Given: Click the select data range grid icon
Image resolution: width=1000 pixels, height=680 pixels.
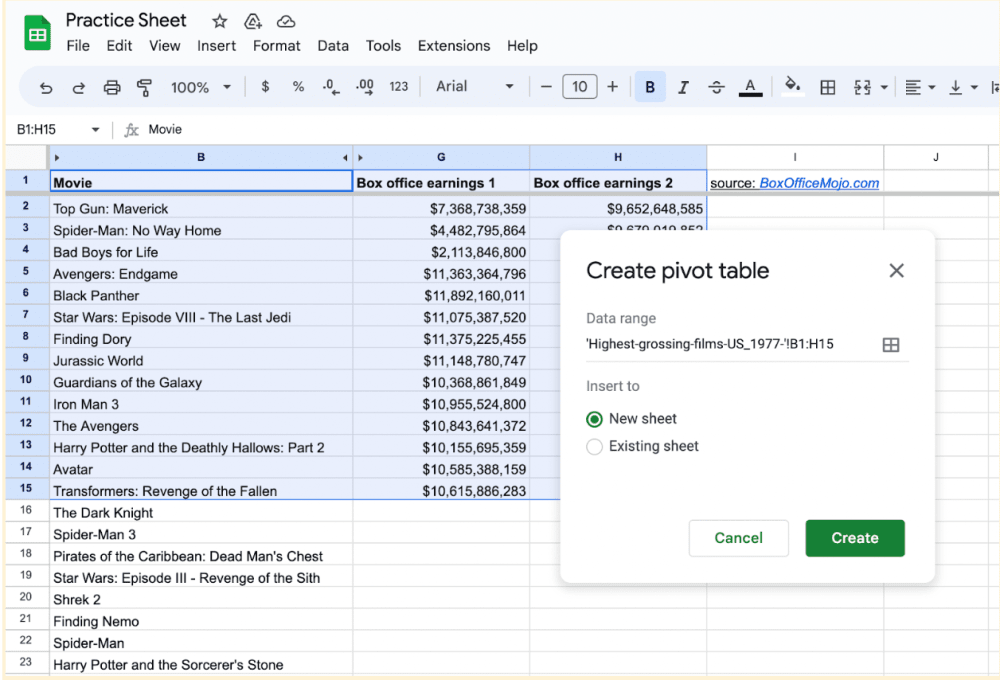Looking at the screenshot, I should click(x=890, y=345).
